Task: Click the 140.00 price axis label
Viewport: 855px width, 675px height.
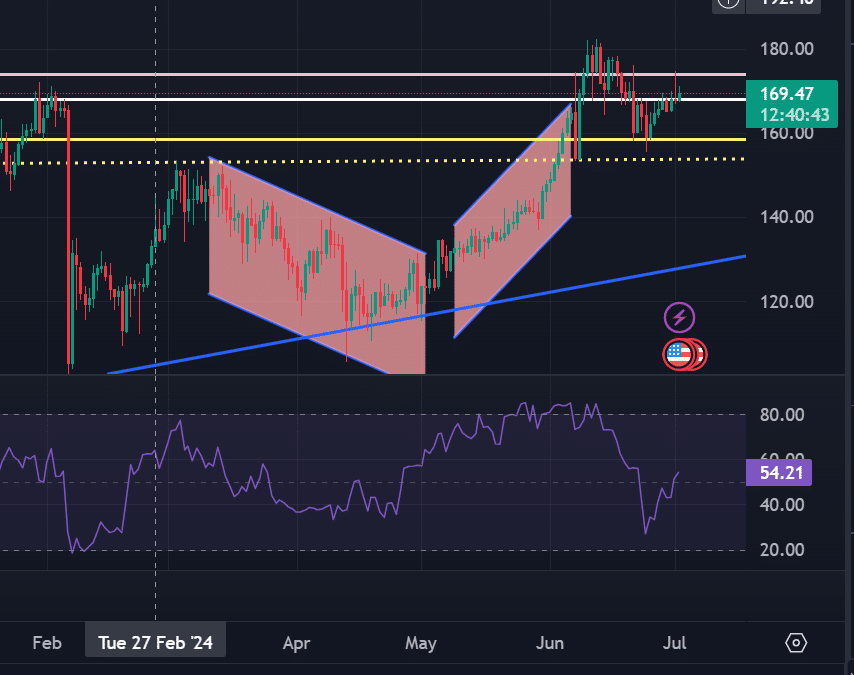Action: (785, 217)
